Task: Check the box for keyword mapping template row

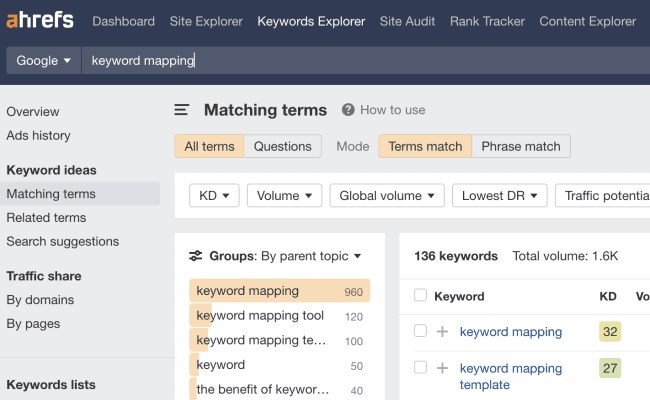Action: 420,368
